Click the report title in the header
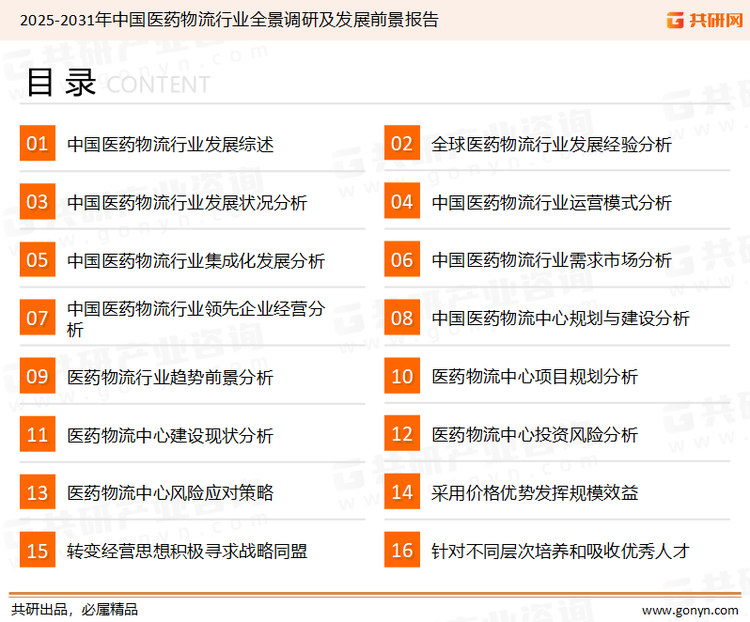 [x=229, y=20]
